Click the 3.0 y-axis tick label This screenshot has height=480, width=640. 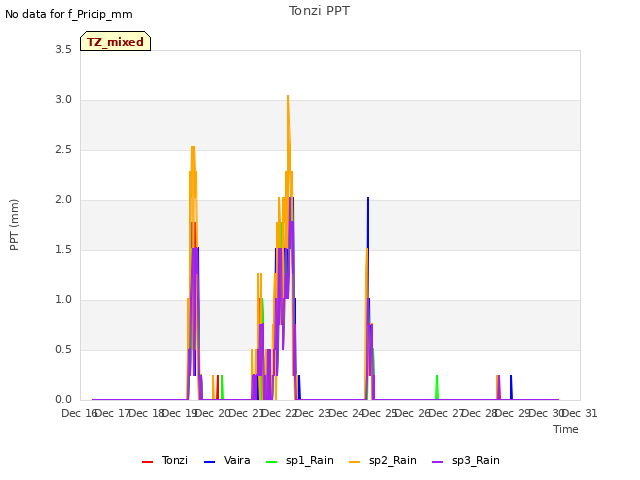click(63, 100)
